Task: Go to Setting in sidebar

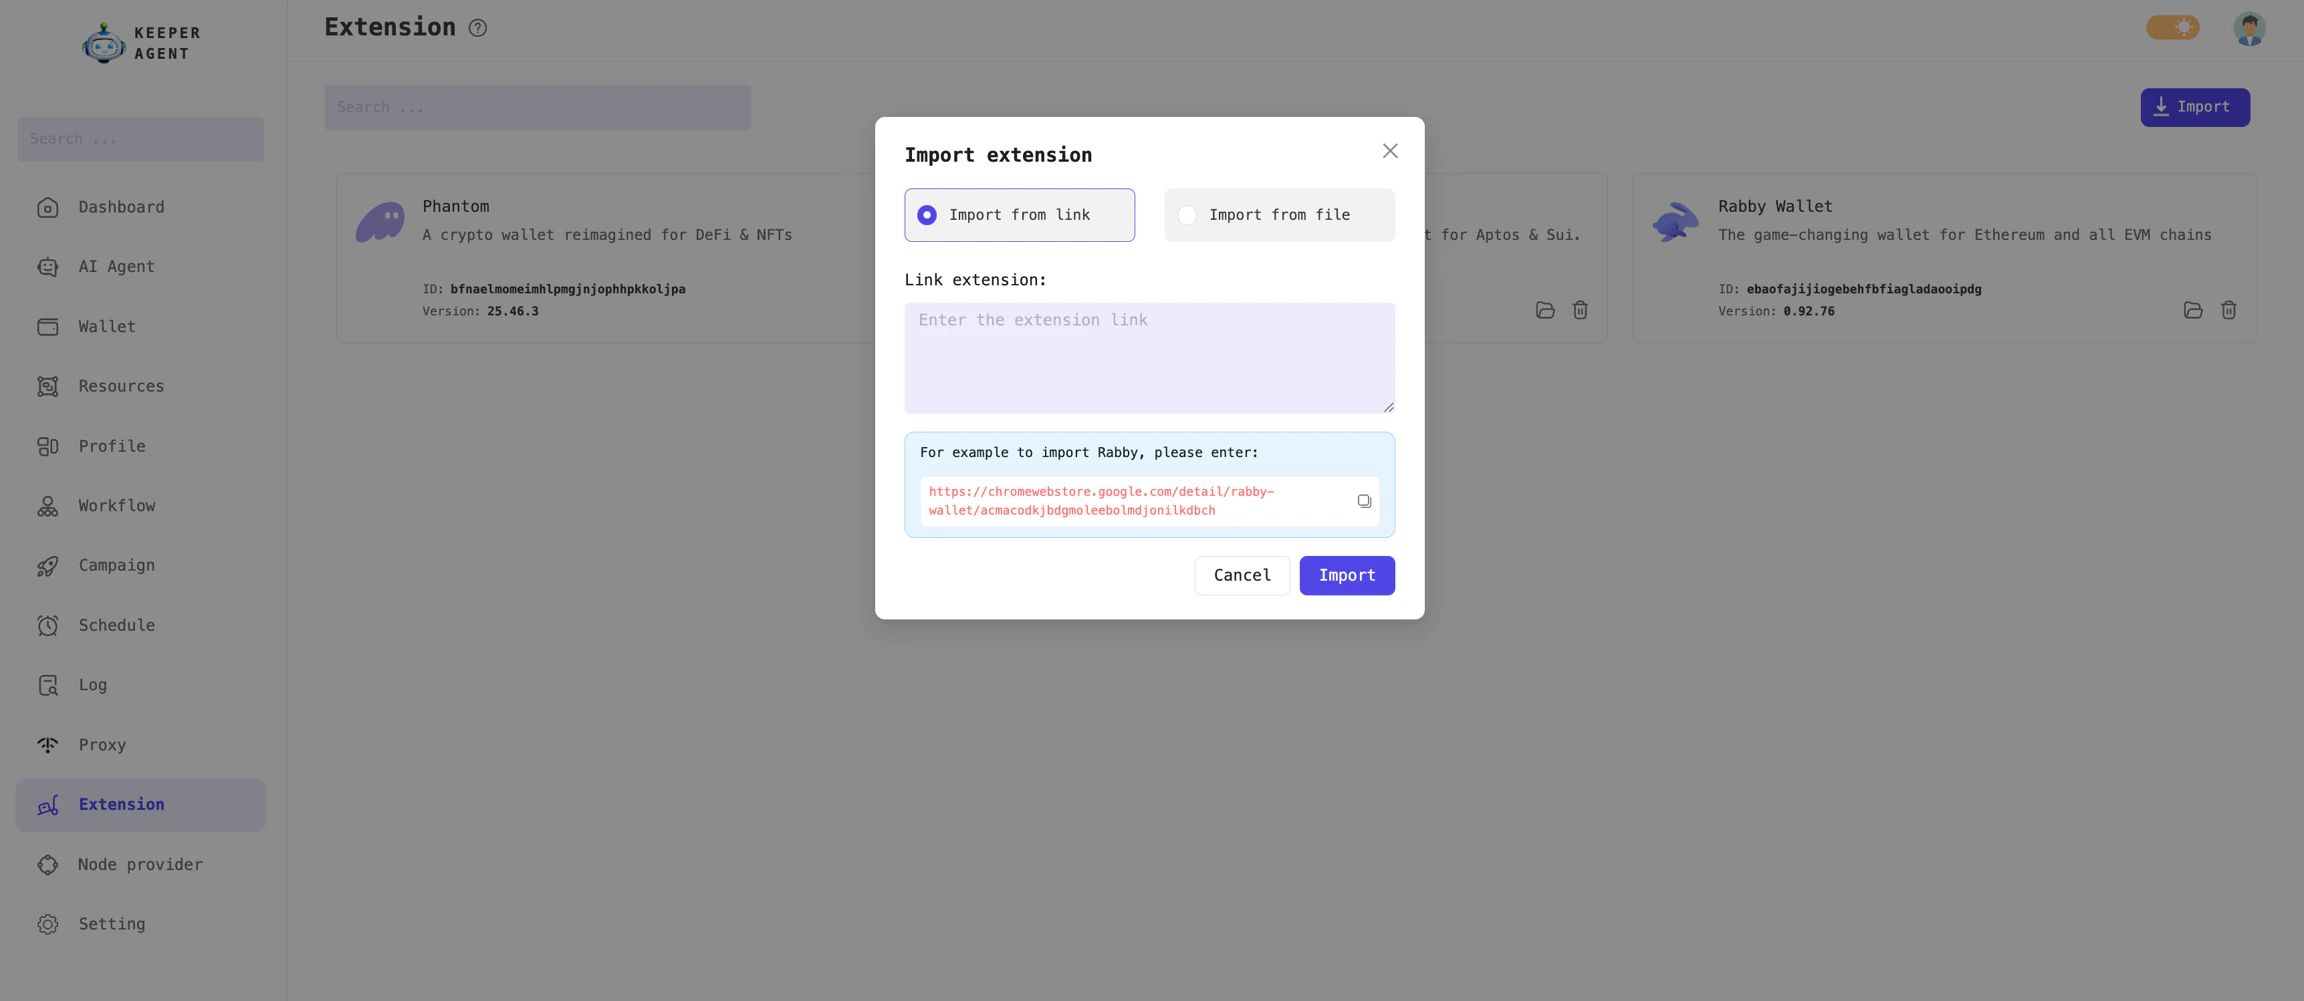Action: pyautogui.click(x=48, y=924)
